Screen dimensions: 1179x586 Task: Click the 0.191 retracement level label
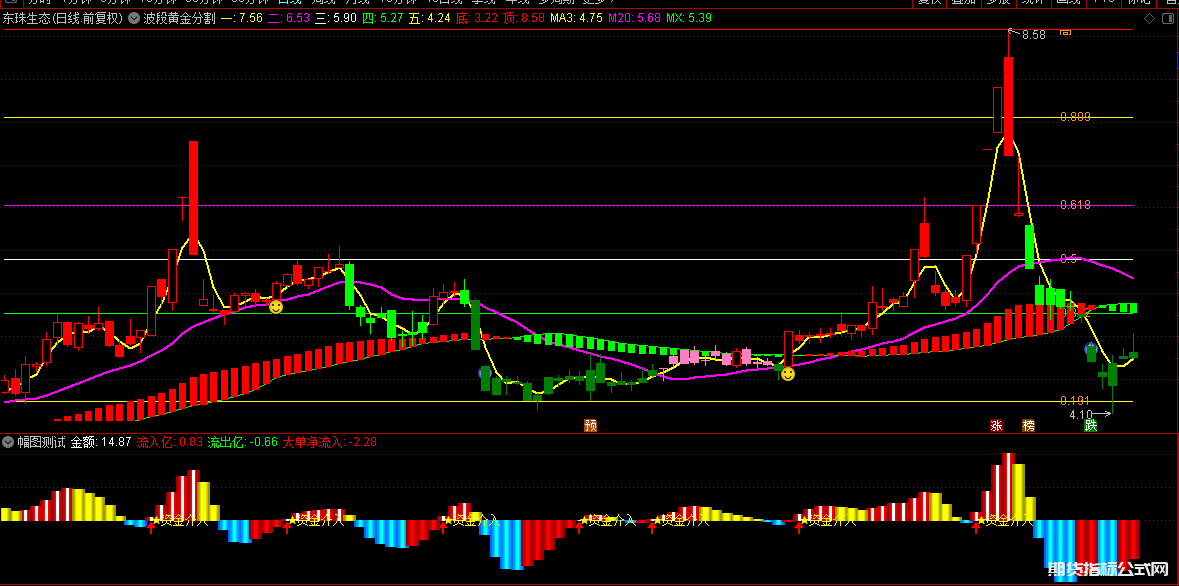pyautogui.click(x=1074, y=400)
